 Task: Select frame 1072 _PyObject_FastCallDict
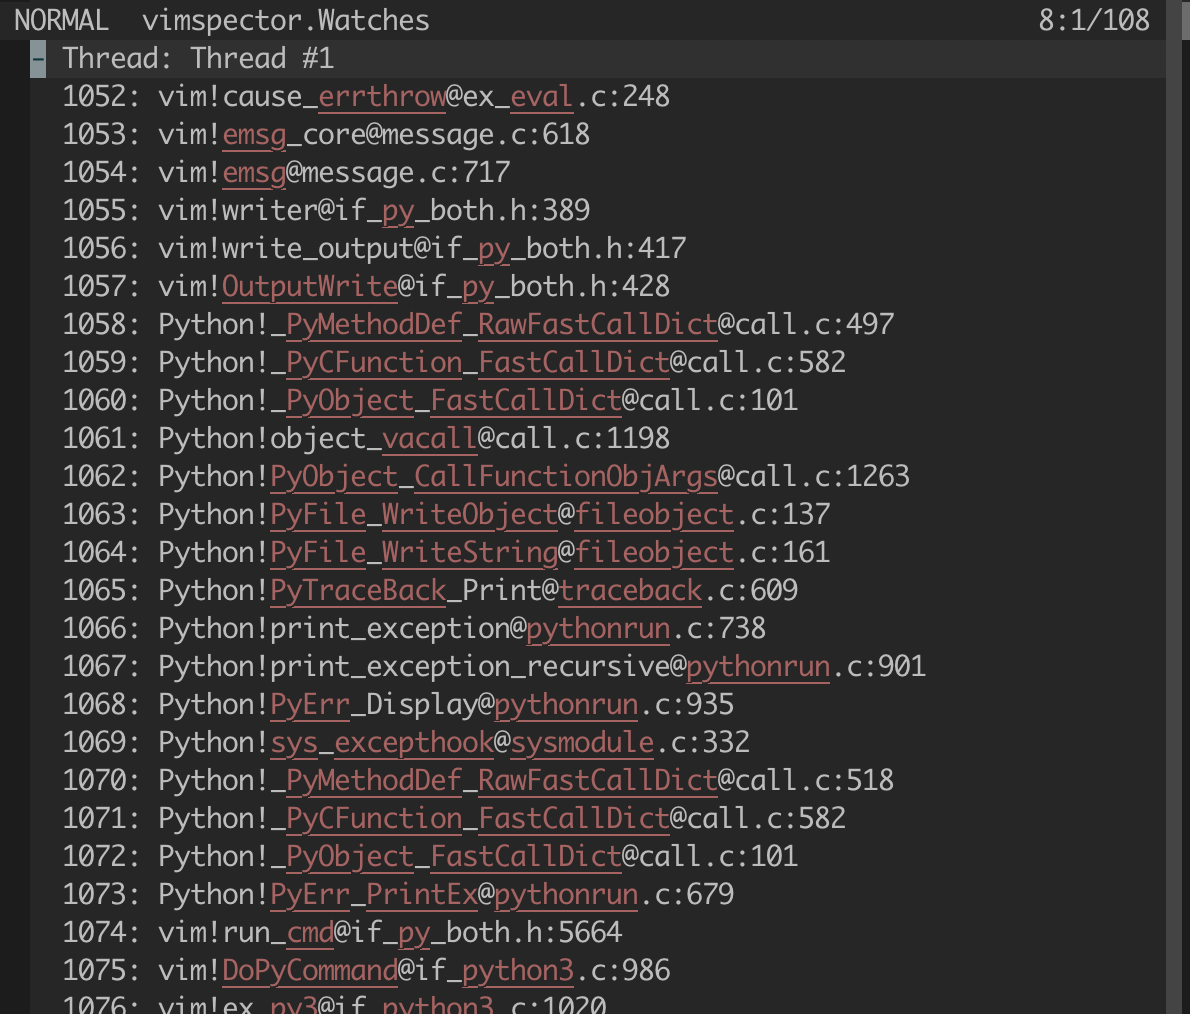pos(430,856)
